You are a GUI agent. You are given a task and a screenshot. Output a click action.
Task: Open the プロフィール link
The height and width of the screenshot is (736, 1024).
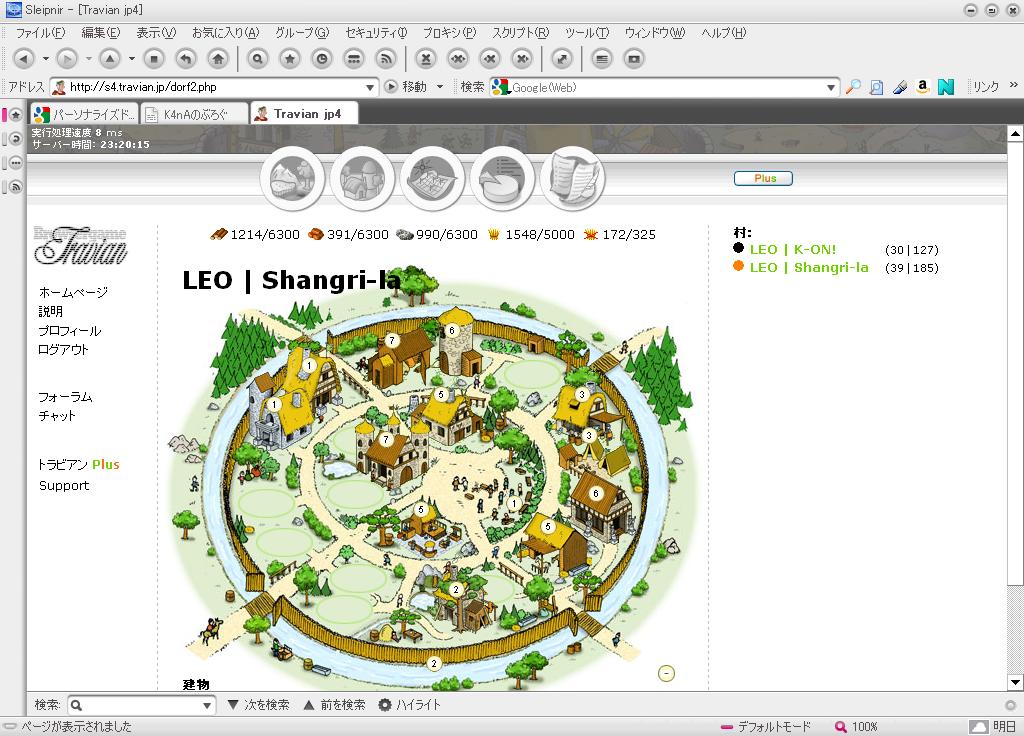[69, 330]
